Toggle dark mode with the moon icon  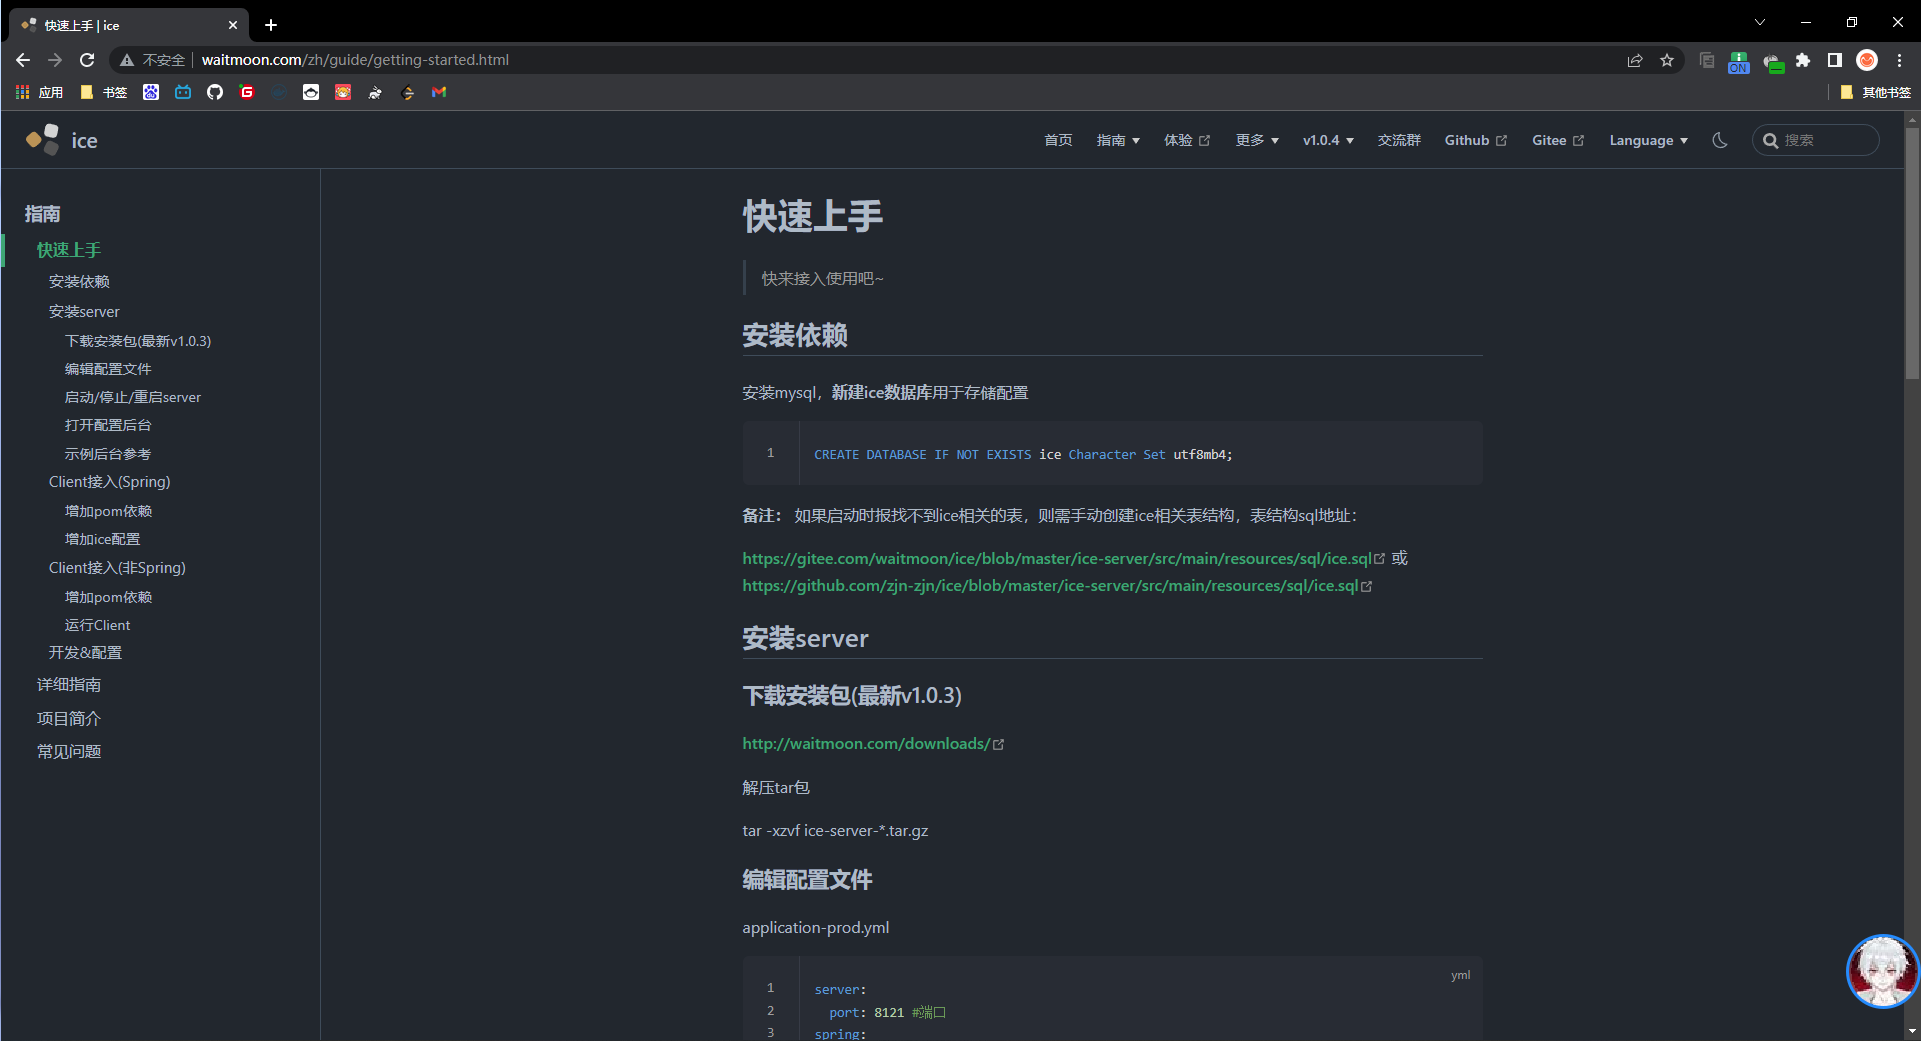[x=1719, y=140]
